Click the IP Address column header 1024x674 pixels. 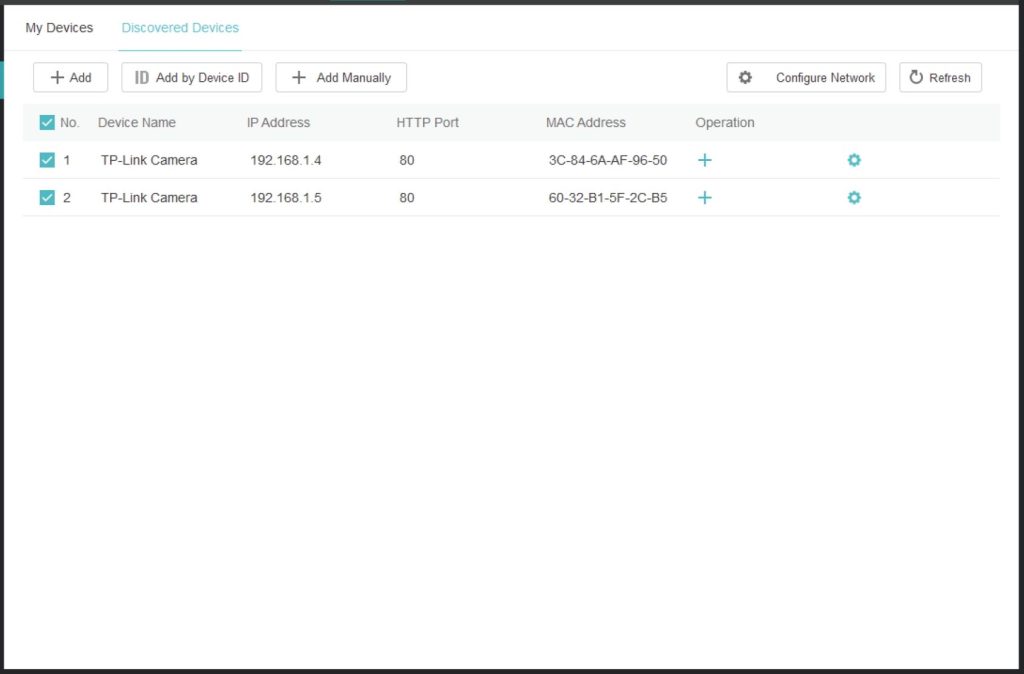[x=278, y=122]
